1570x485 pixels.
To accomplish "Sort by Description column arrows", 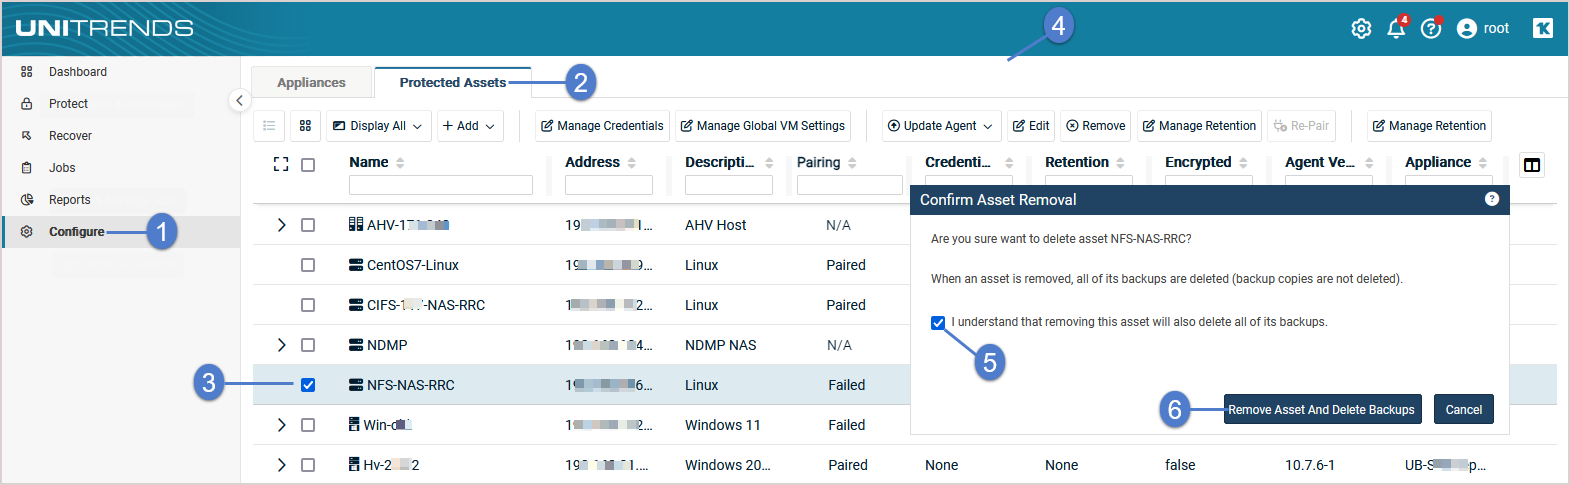I will pos(769,163).
